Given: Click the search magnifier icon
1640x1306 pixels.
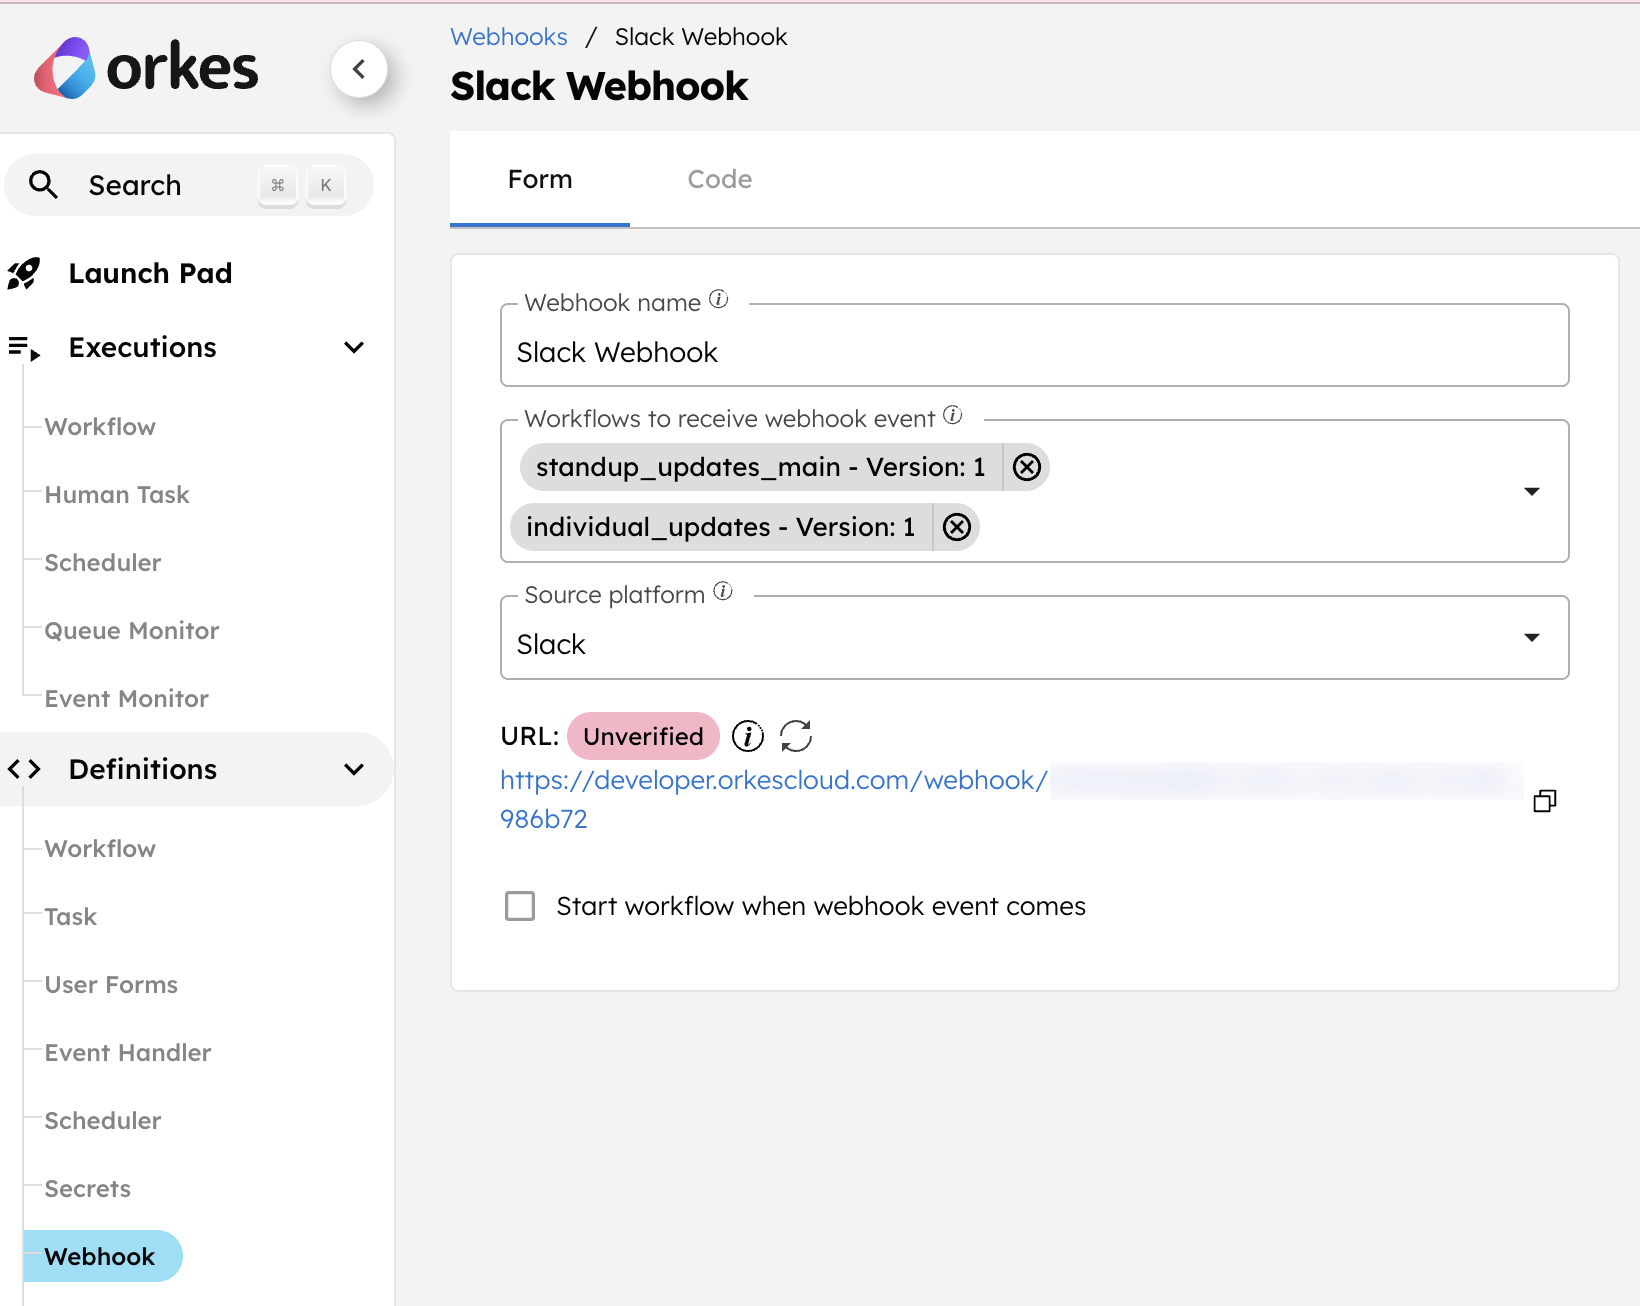Looking at the screenshot, I should pyautogui.click(x=43, y=185).
